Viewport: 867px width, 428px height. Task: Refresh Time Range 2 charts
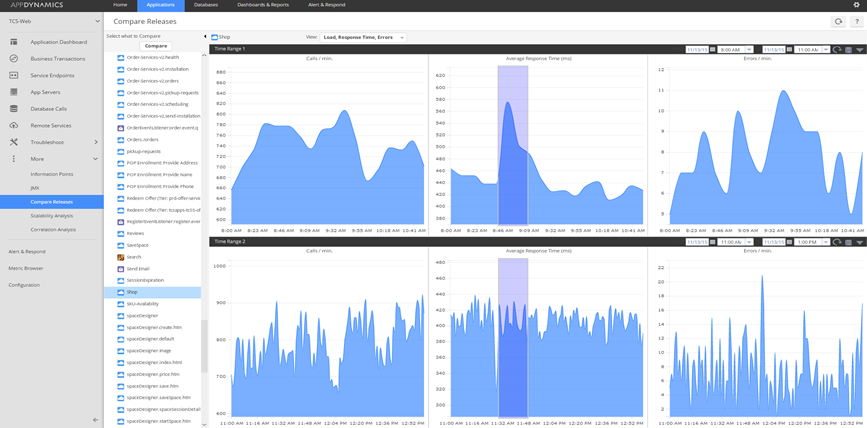[x=837, y=242]
